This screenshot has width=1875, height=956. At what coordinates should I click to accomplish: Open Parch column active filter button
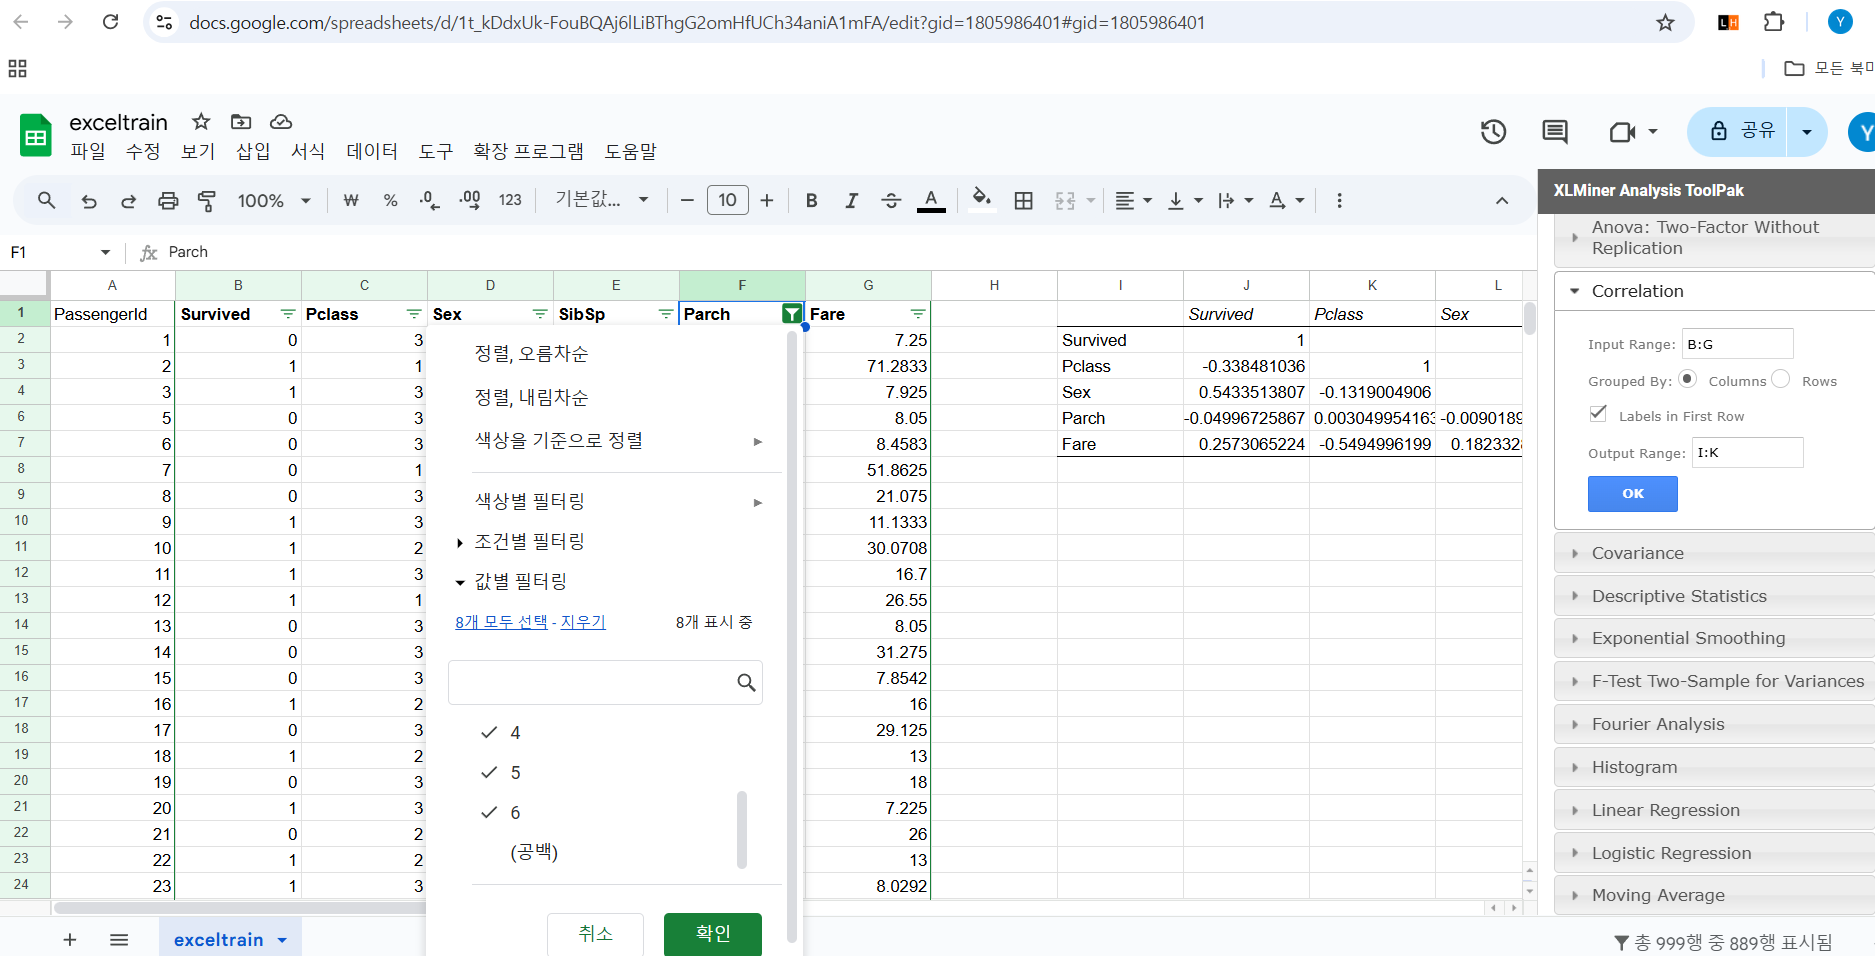pos(792,314)
